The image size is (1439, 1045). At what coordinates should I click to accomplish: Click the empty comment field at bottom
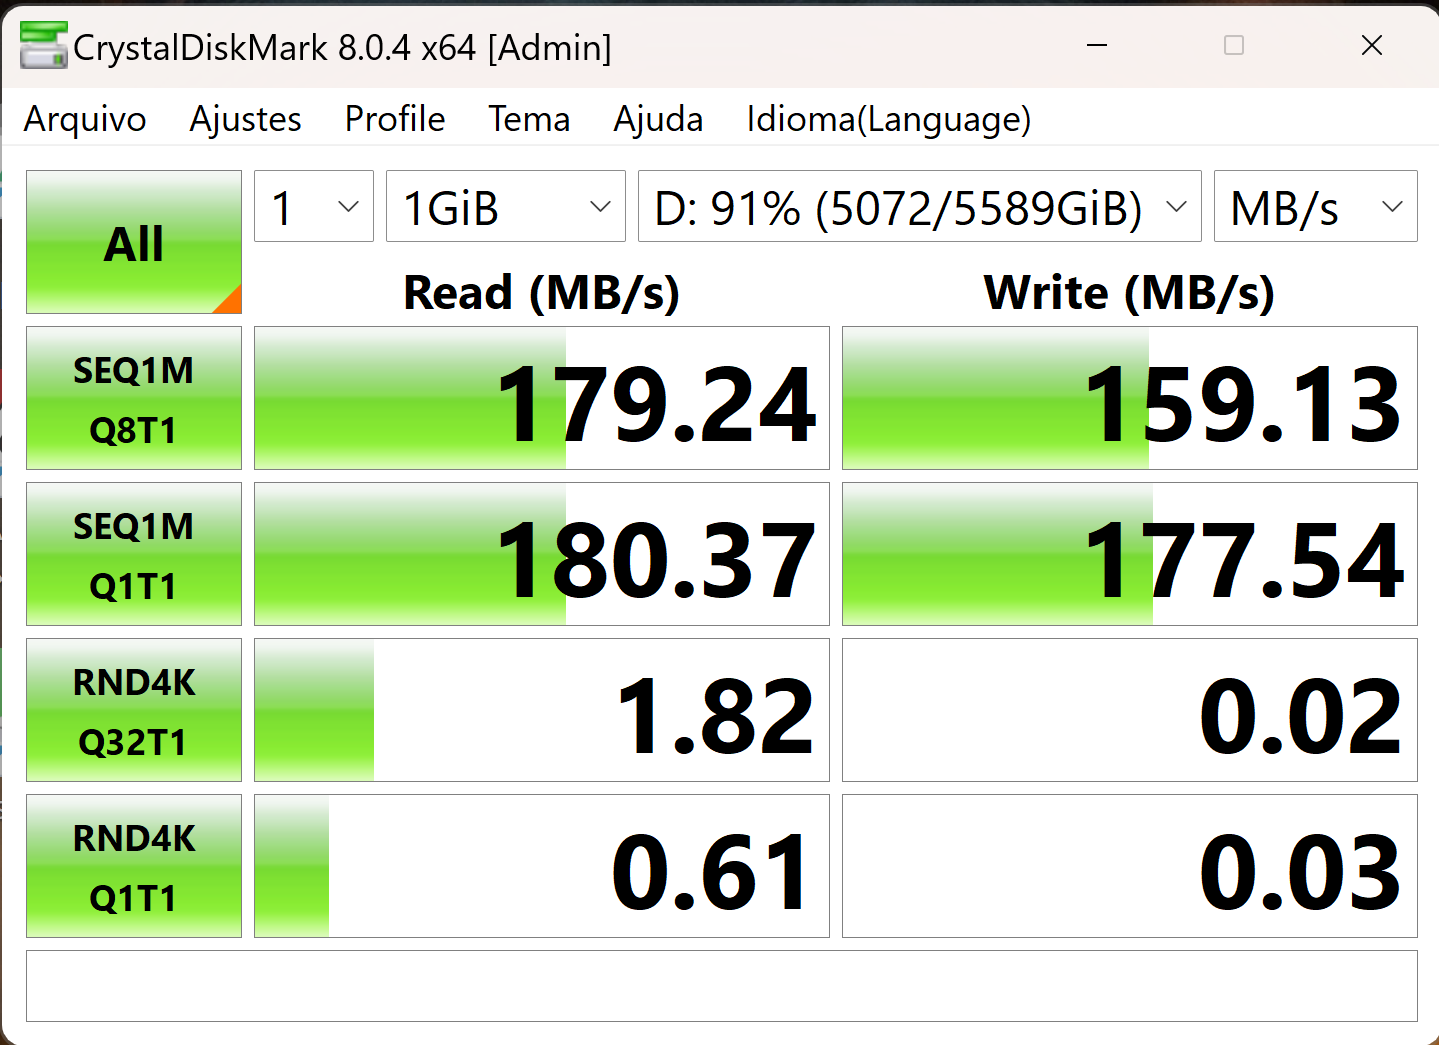[x=722, y=986]
